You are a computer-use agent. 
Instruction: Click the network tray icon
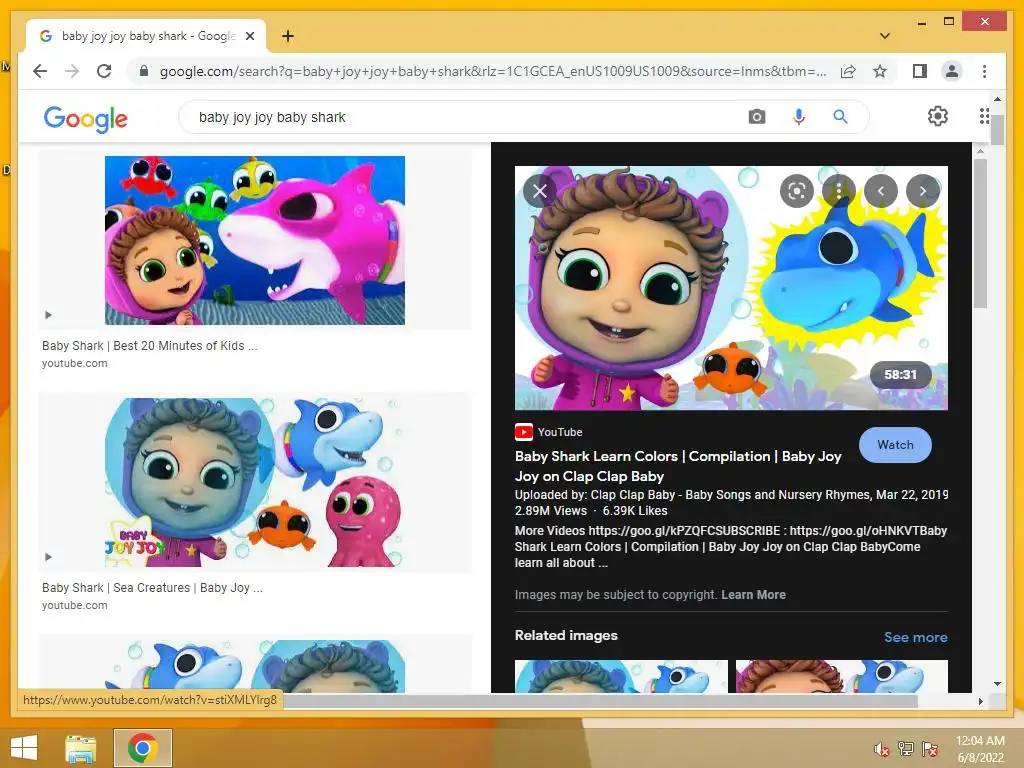coord(905,748)
